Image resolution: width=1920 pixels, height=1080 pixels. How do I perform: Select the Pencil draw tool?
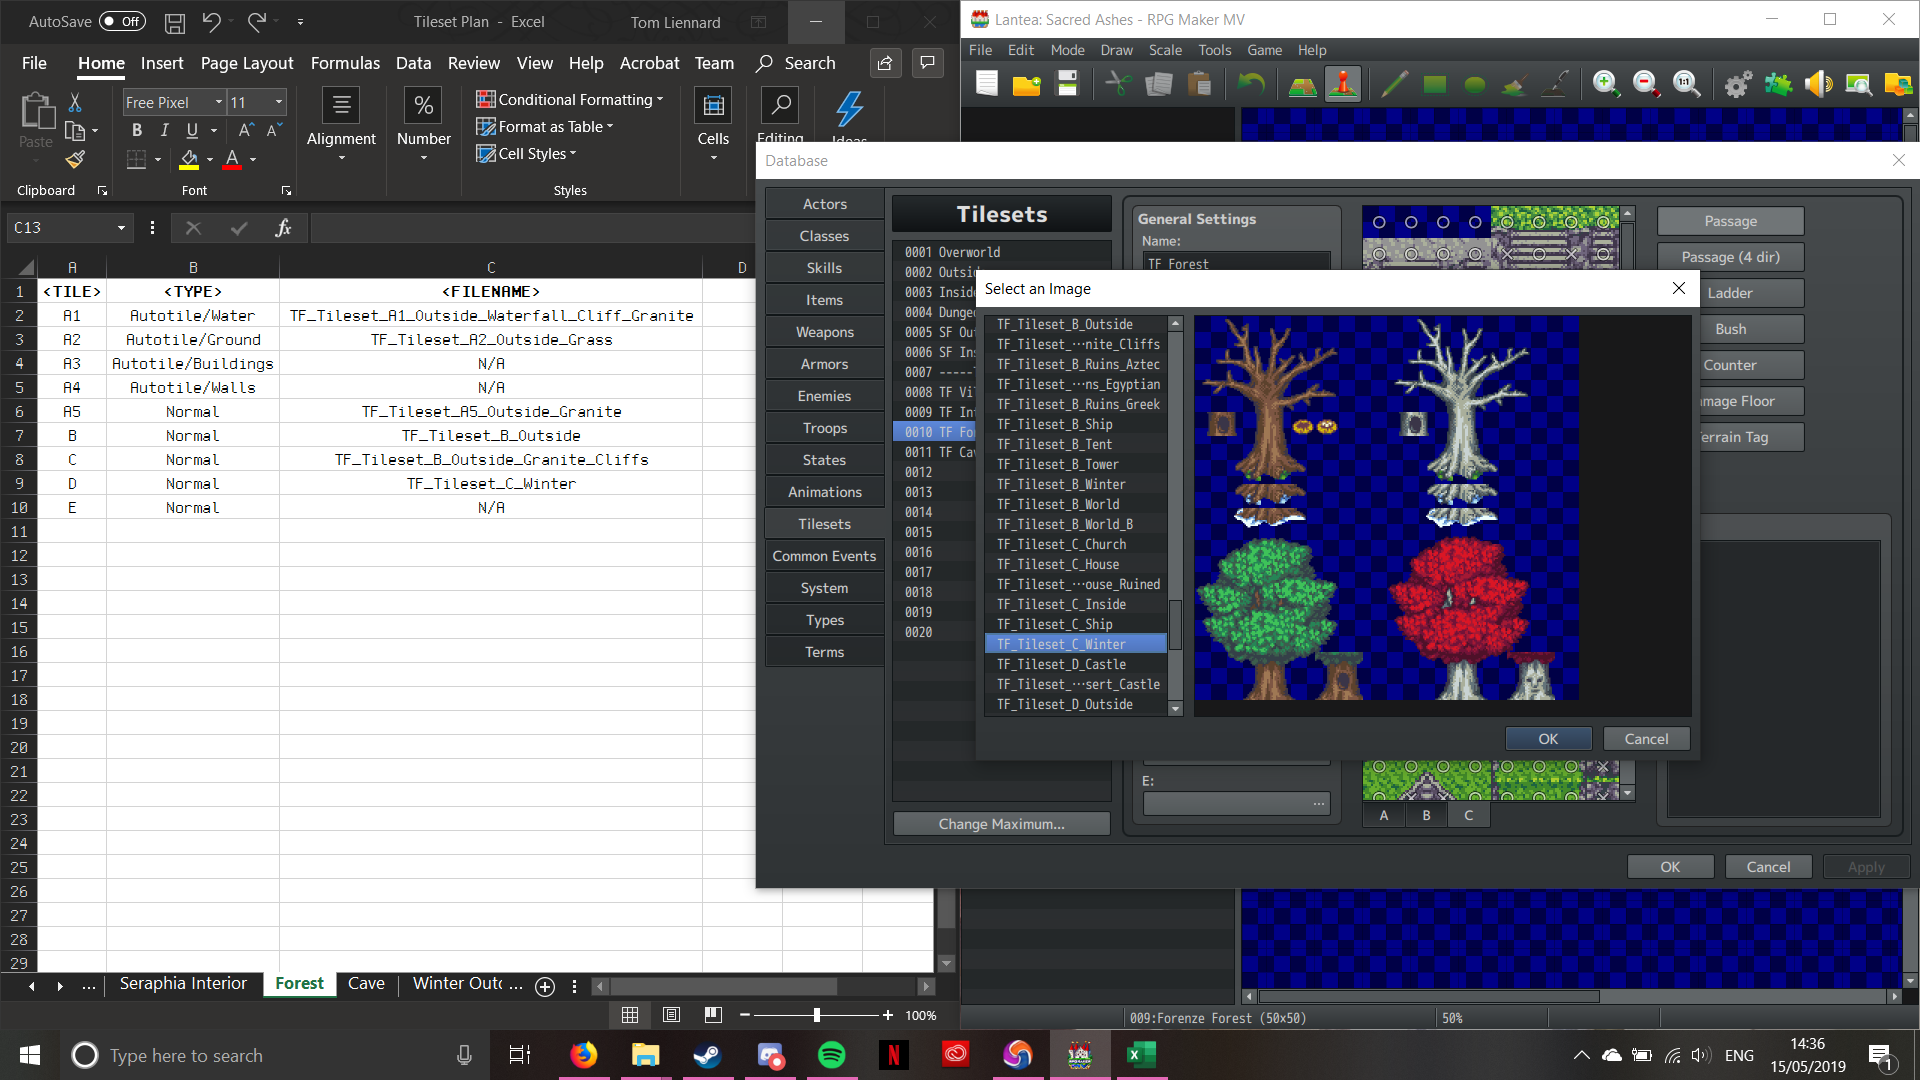pos(1394,85)
